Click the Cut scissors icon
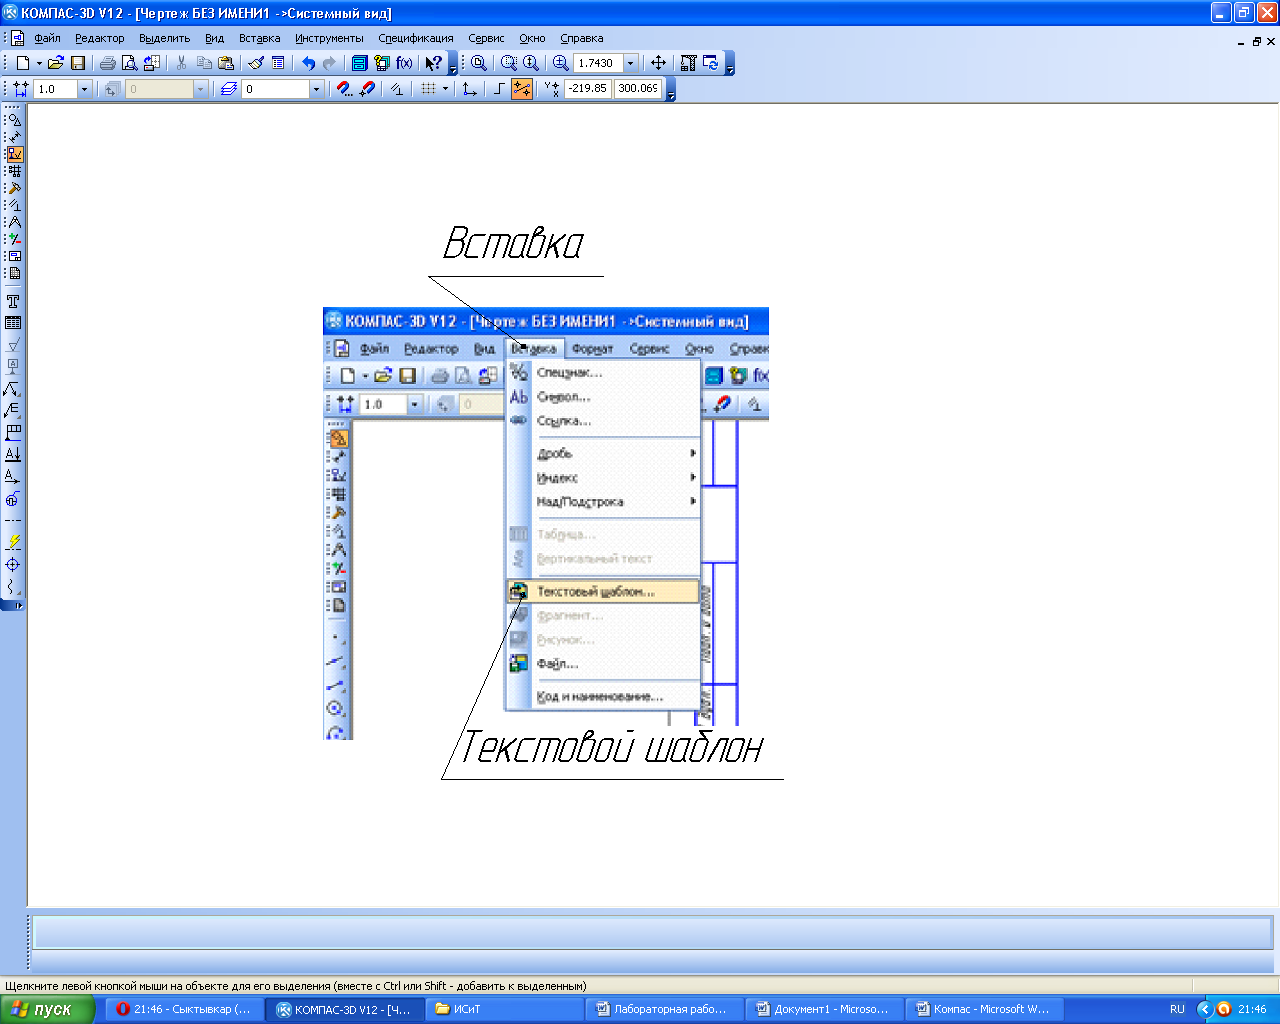Image resolution: width=1280 pixels, height=1024 pixels. click(x=181, y=63)
